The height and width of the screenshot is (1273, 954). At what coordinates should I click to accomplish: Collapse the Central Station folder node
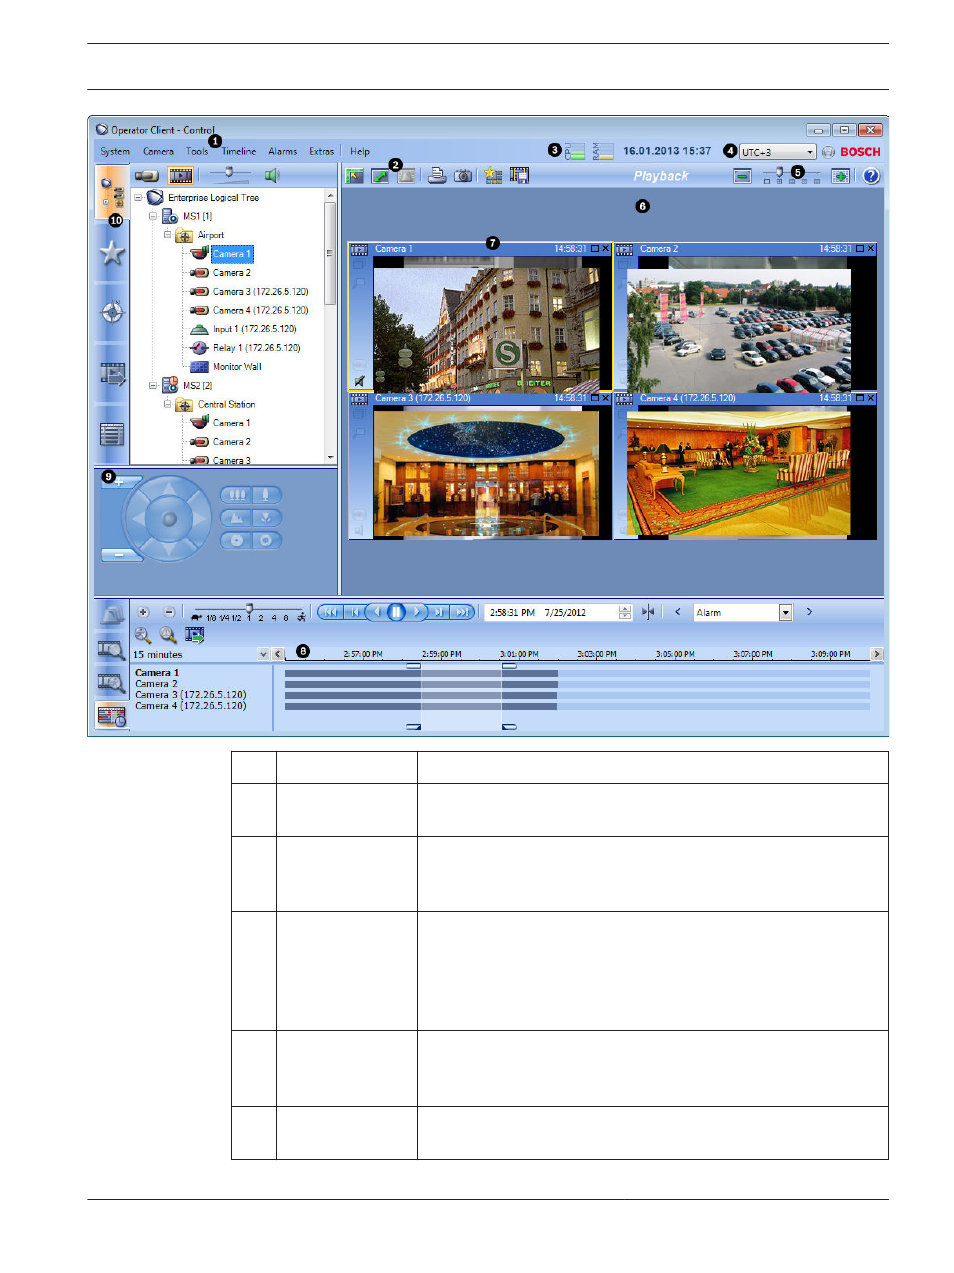168,404
